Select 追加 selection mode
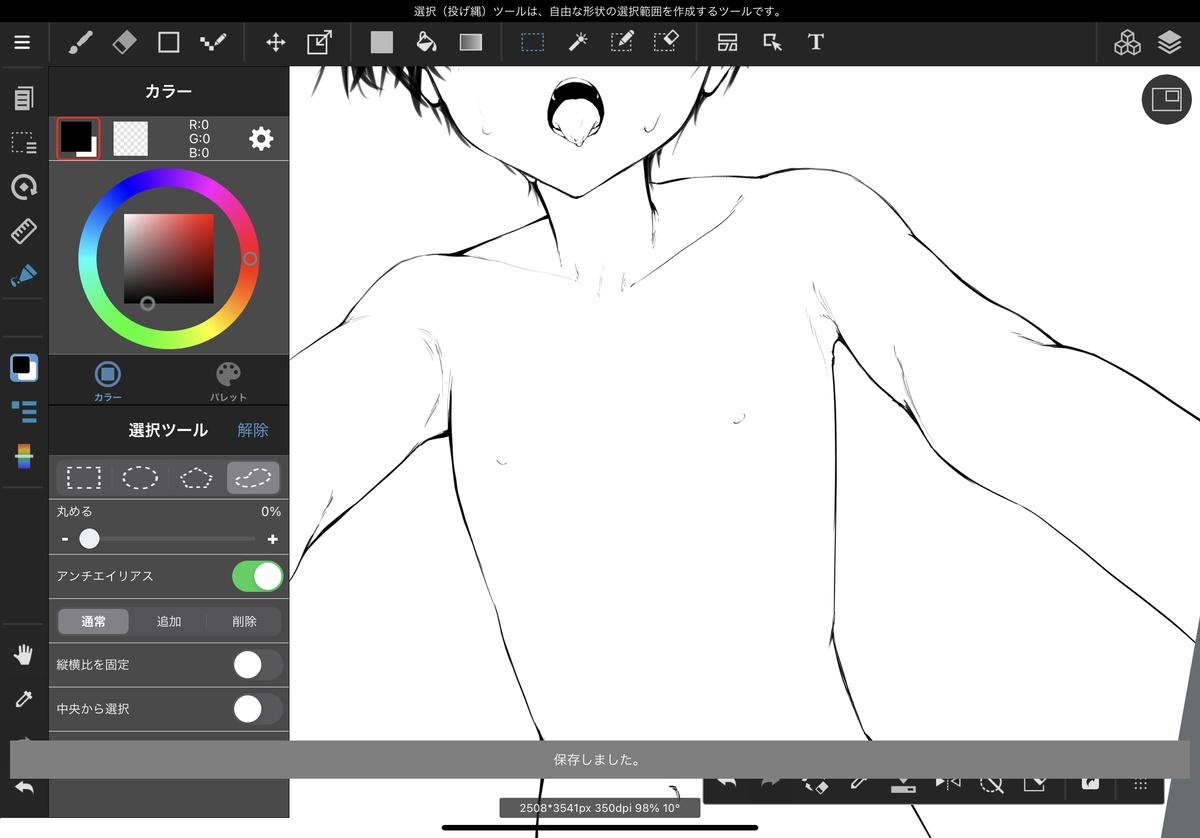Screen dimensions: 1200x838 pos(169,621)
